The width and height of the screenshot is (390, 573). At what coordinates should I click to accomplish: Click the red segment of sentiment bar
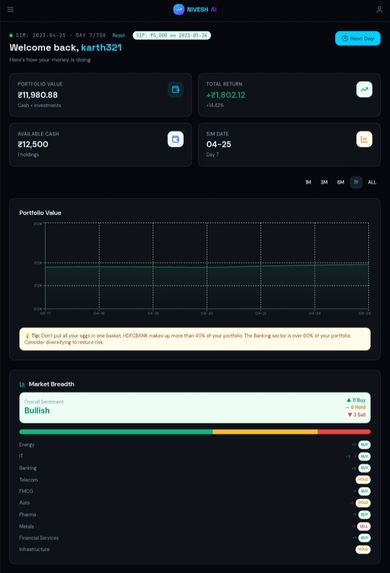tap(344, 432)
